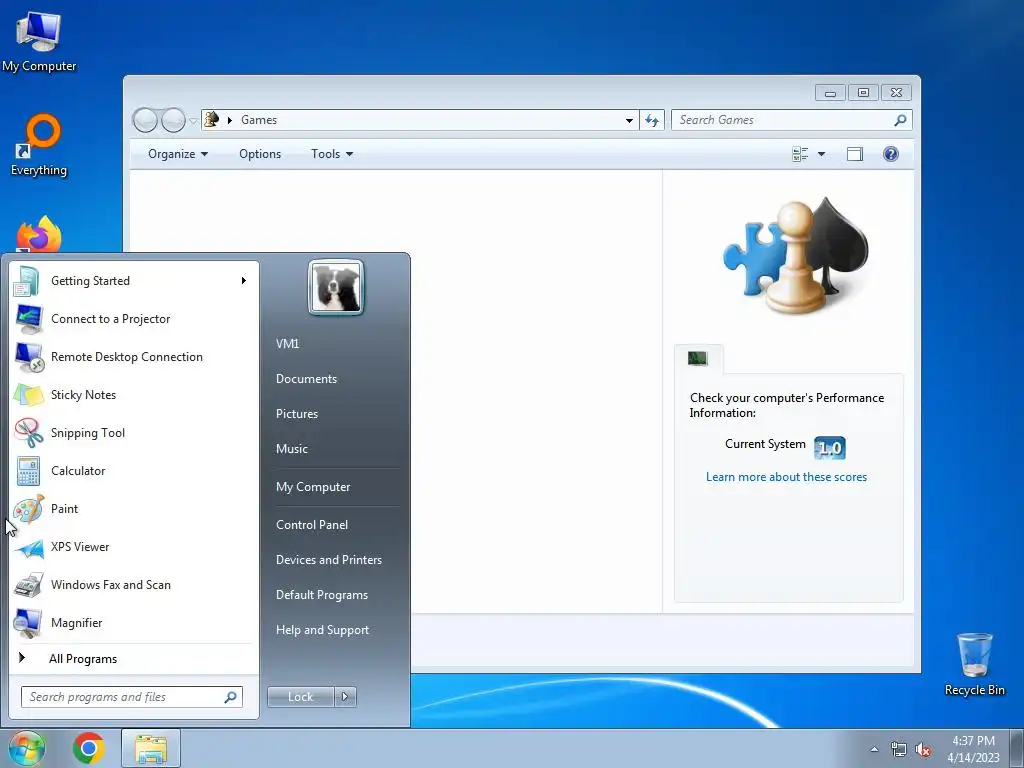Click the network tray icon
The width and height of the screenshot is (1024, 768).
click(899, 750)
